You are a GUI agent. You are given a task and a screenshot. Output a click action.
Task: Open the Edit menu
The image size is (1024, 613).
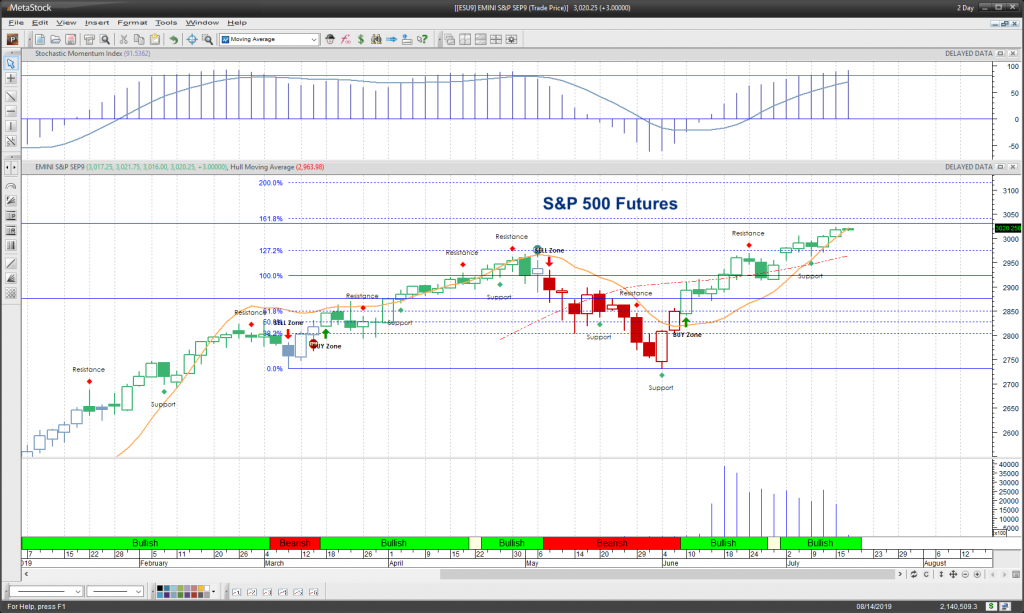click(40, 22)
